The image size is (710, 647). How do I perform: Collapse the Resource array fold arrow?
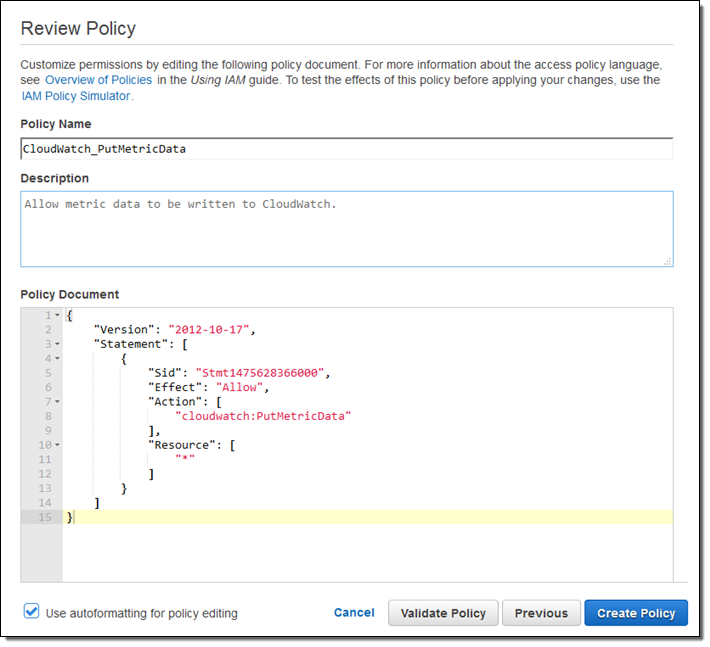57,445
